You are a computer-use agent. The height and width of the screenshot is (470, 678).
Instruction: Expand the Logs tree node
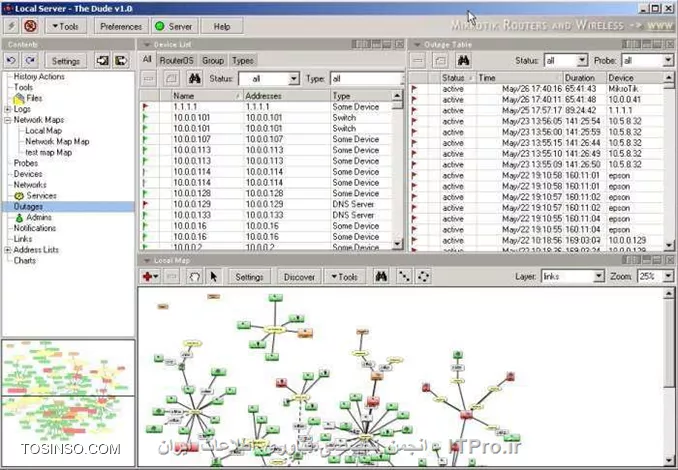tap(7, 109)
